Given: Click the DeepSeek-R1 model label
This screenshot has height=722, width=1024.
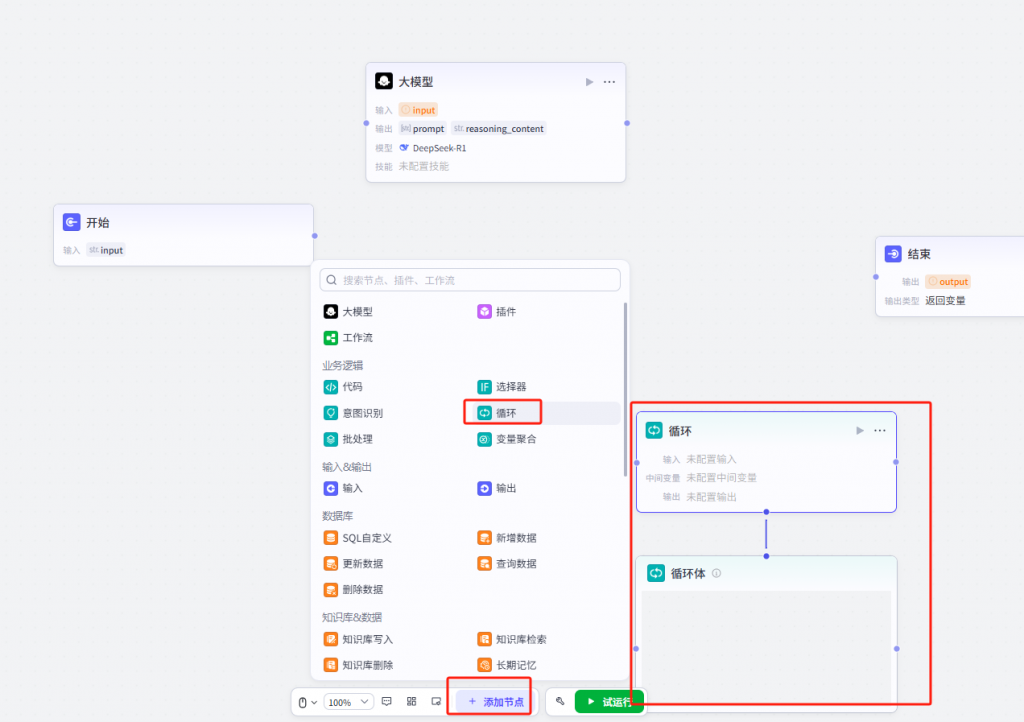Looking at the screenshot, I should click(x=439, y=148).
